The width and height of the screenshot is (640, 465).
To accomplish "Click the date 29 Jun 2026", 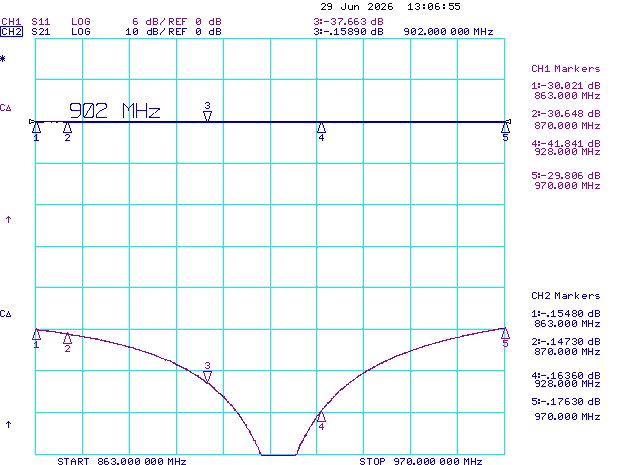I will pyautogui.click(x=357, y=7).
